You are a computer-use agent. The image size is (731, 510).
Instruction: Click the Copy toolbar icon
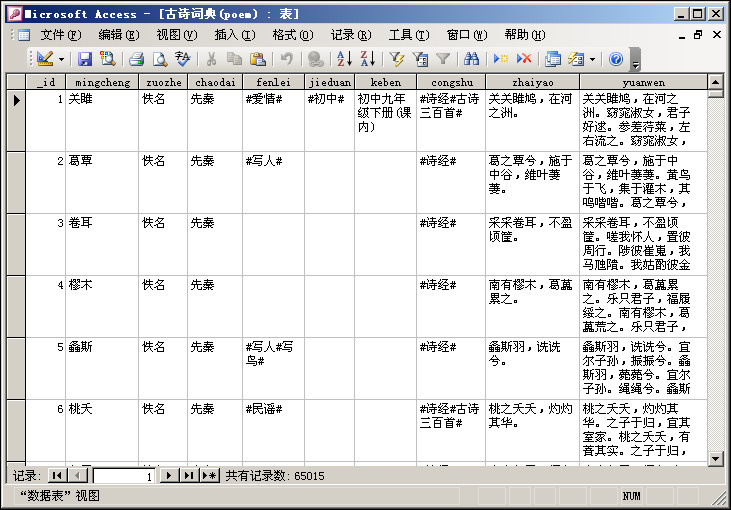pyautogui.click(x=234, y=59)
